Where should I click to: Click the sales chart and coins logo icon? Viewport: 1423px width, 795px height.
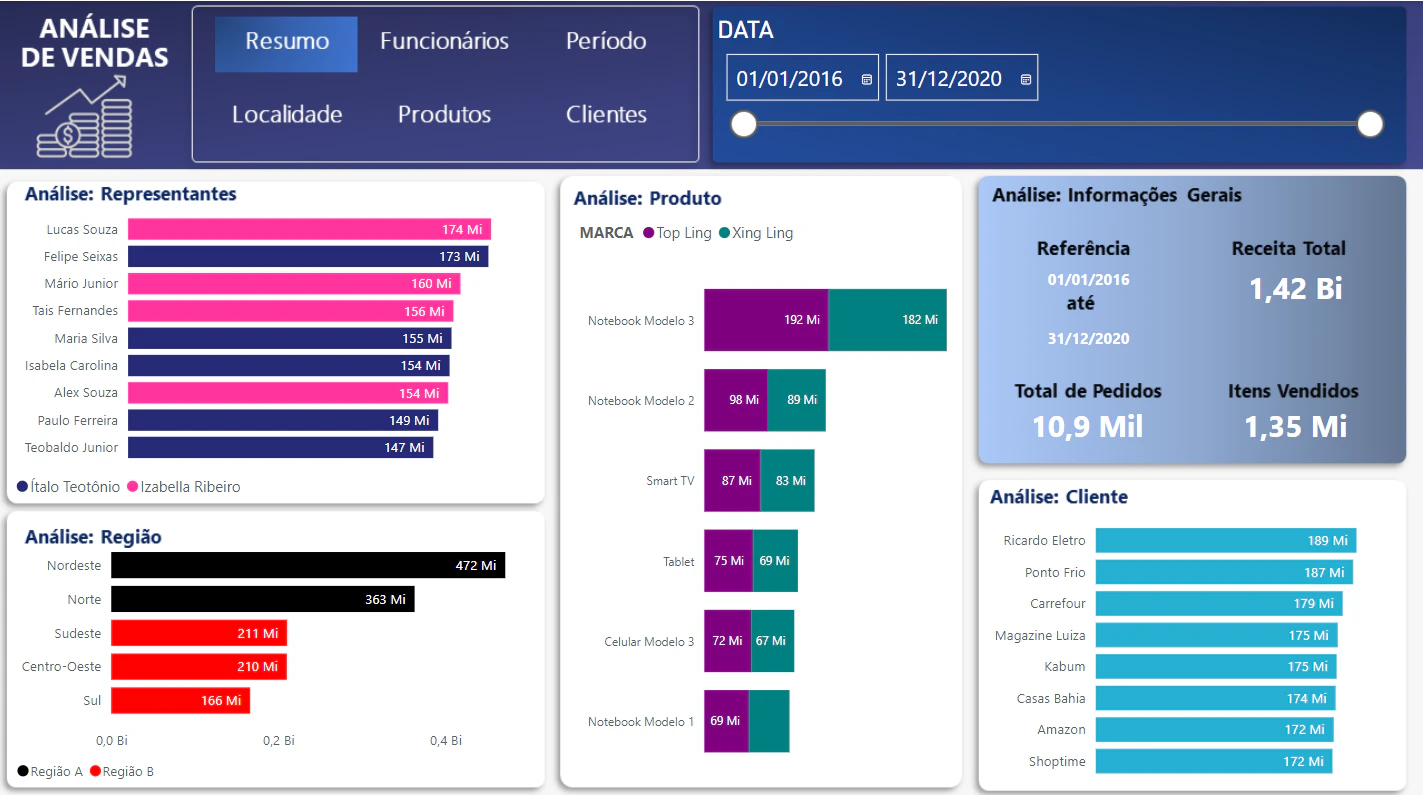click(86, 116)
